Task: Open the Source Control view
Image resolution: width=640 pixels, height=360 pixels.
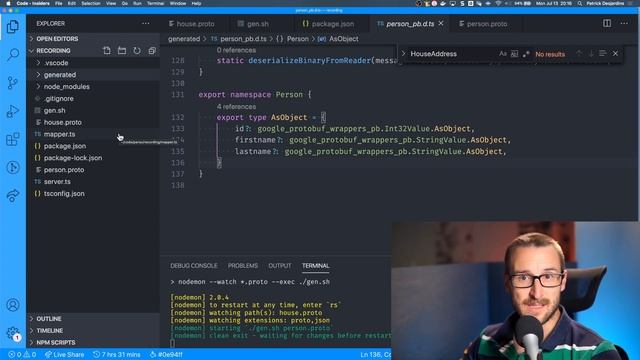Action: click(13, 83)
